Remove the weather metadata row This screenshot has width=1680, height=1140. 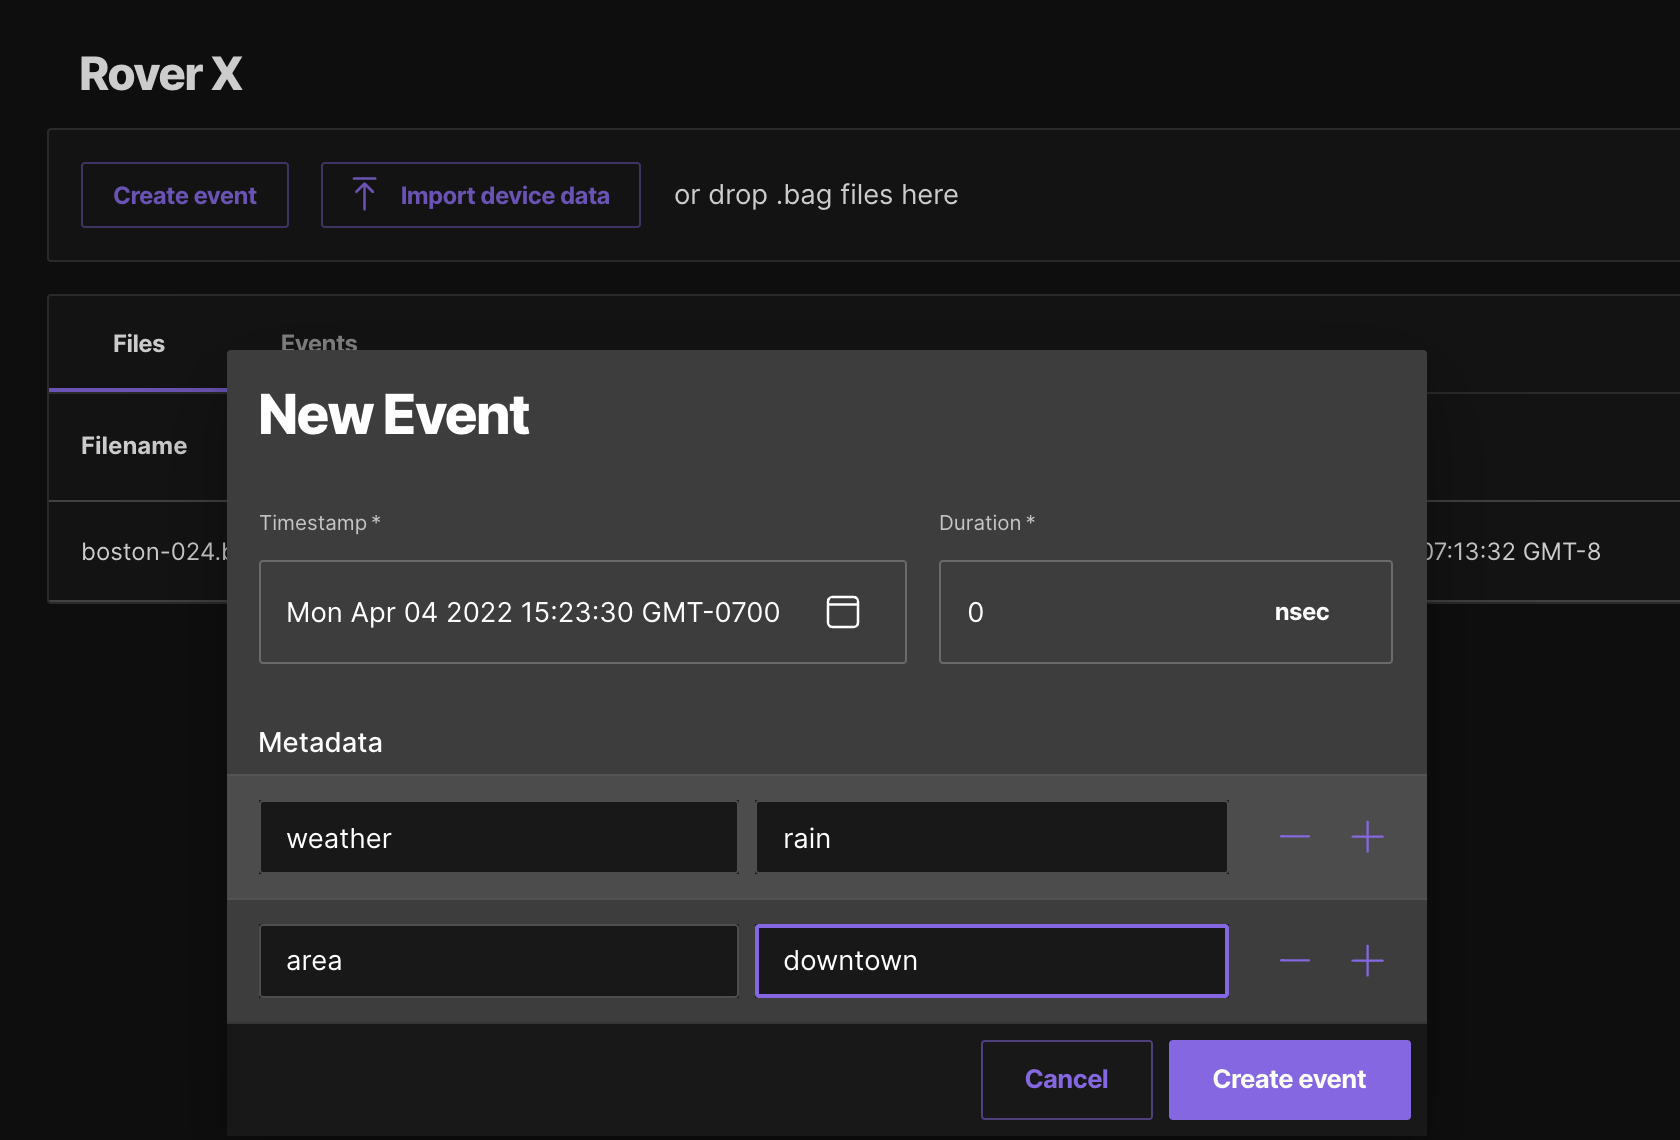click(x=1293, y=837)
